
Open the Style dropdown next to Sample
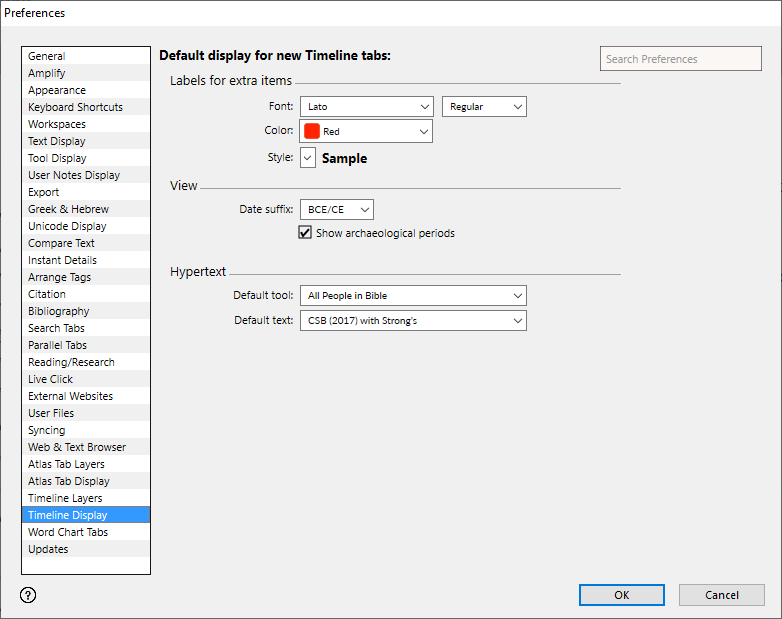click(308, 158)
